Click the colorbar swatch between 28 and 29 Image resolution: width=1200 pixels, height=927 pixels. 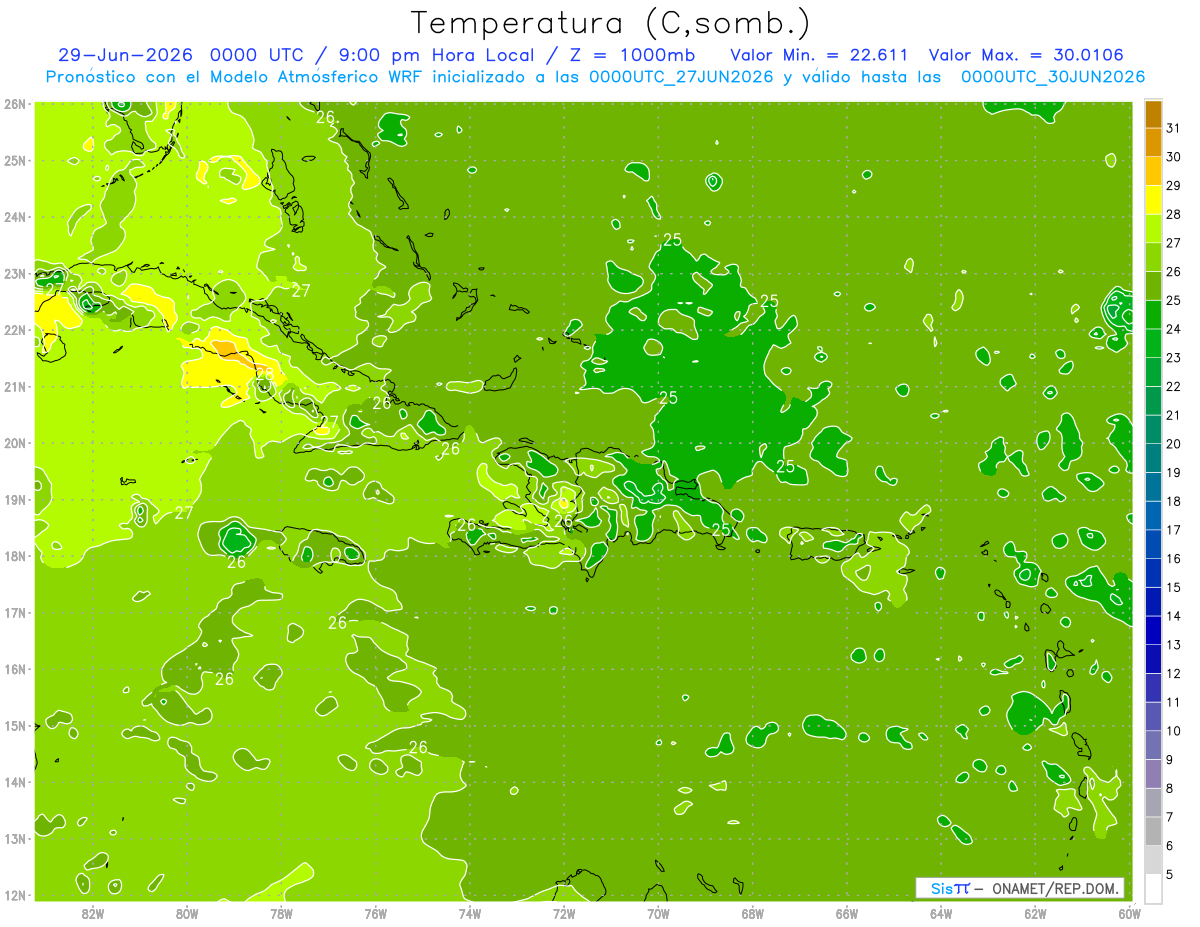pos(1153,200)
